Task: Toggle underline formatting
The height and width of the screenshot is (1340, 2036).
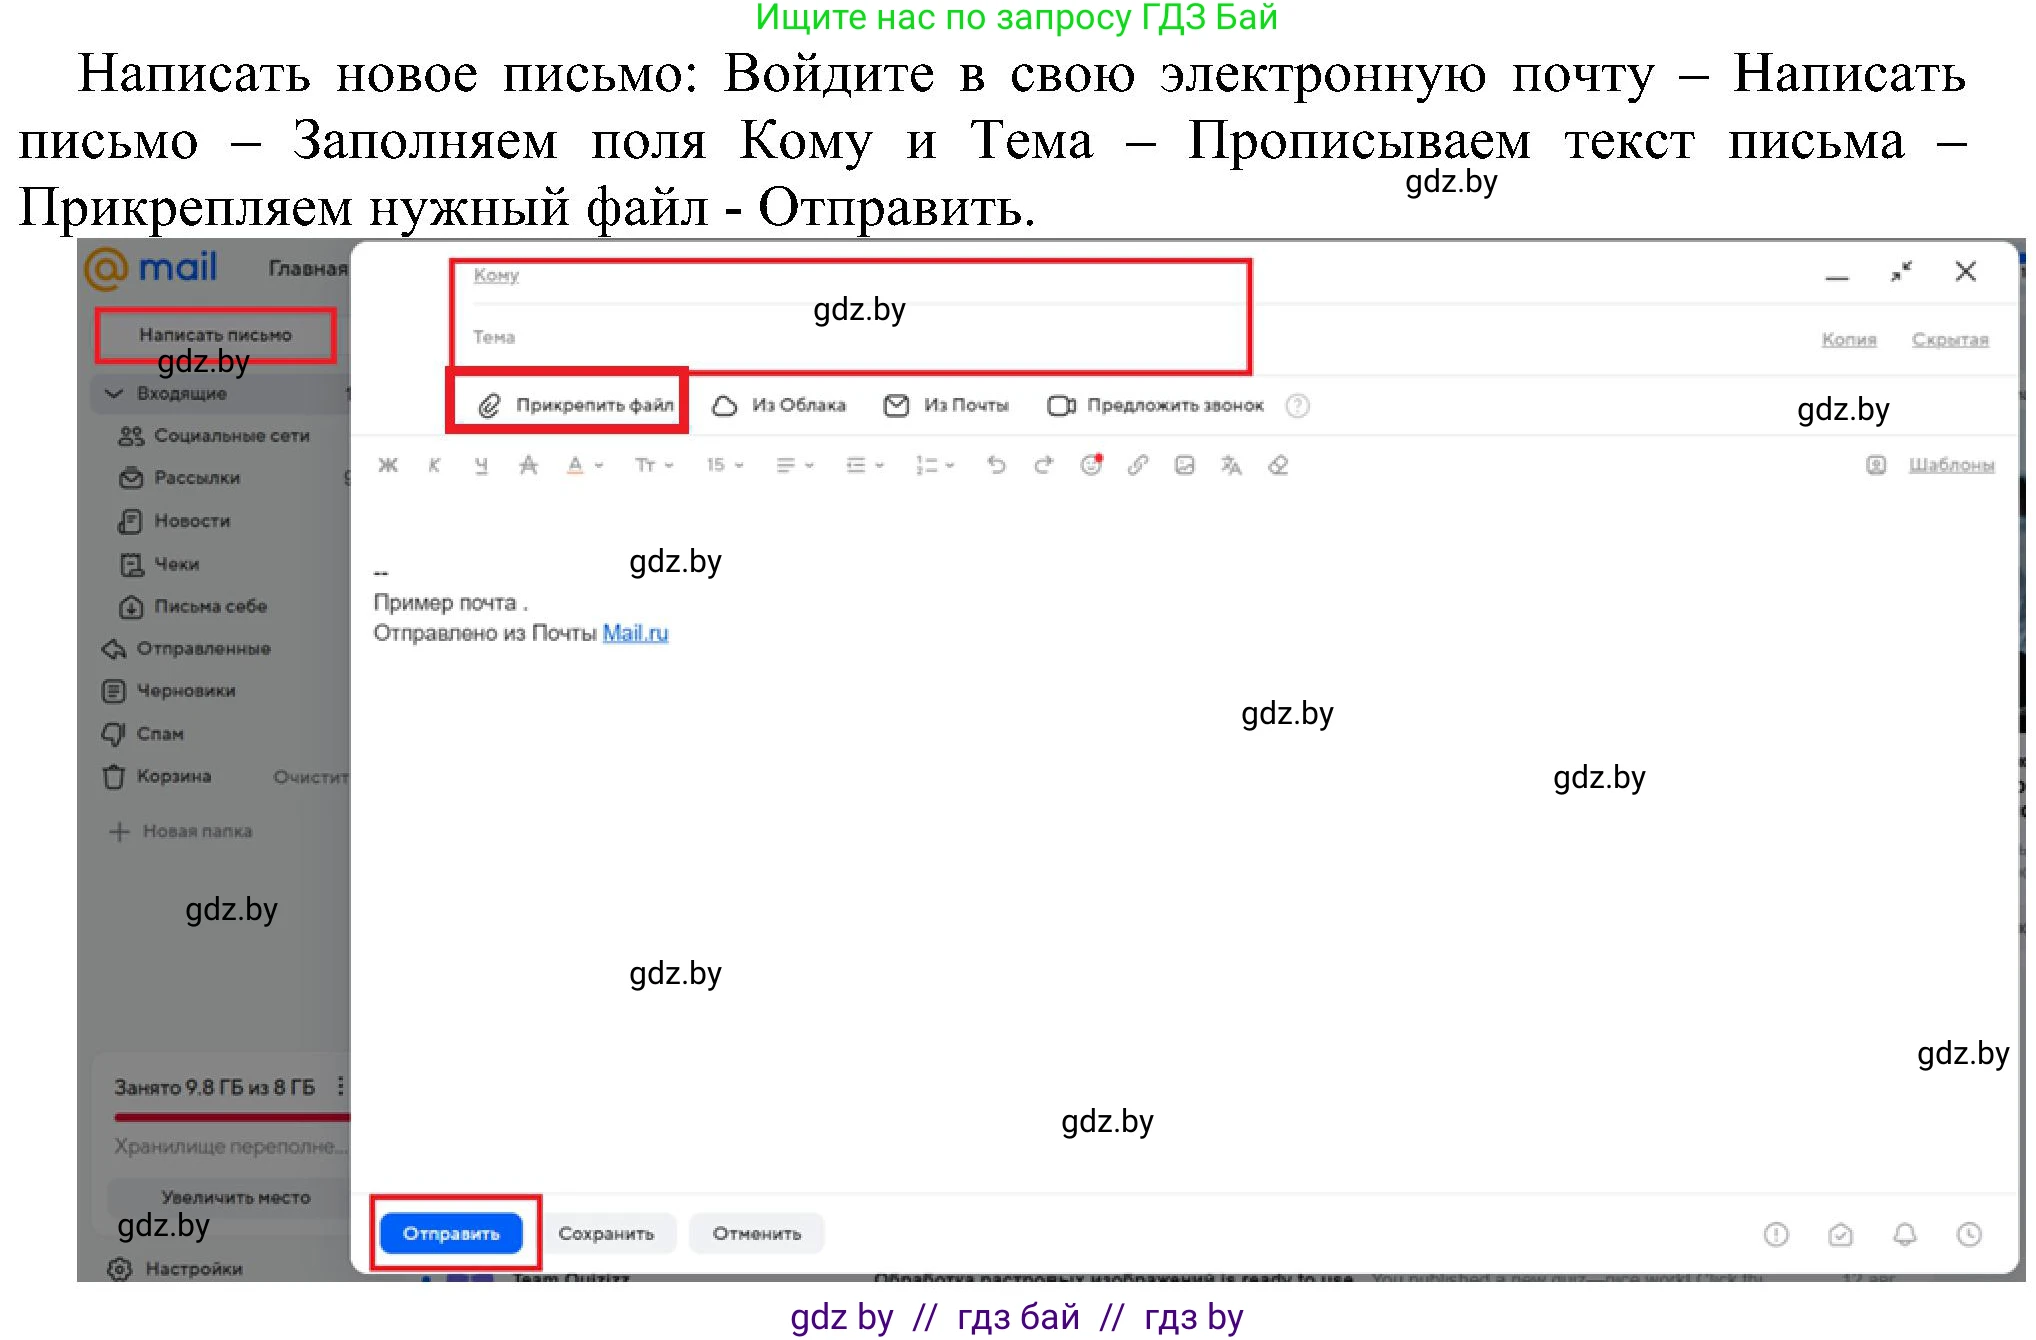Action: [x=481, y=465]
